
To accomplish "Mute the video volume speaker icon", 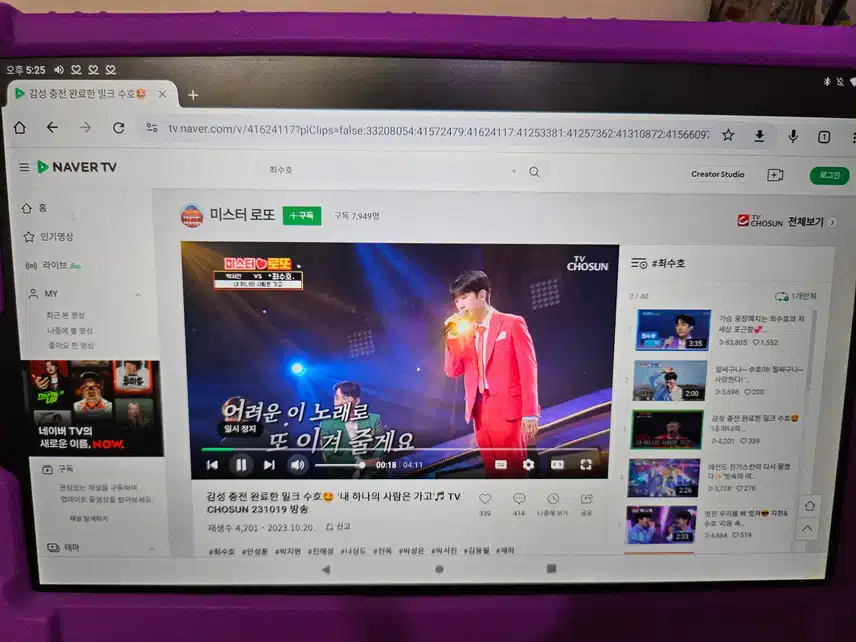I will point(298,465).
